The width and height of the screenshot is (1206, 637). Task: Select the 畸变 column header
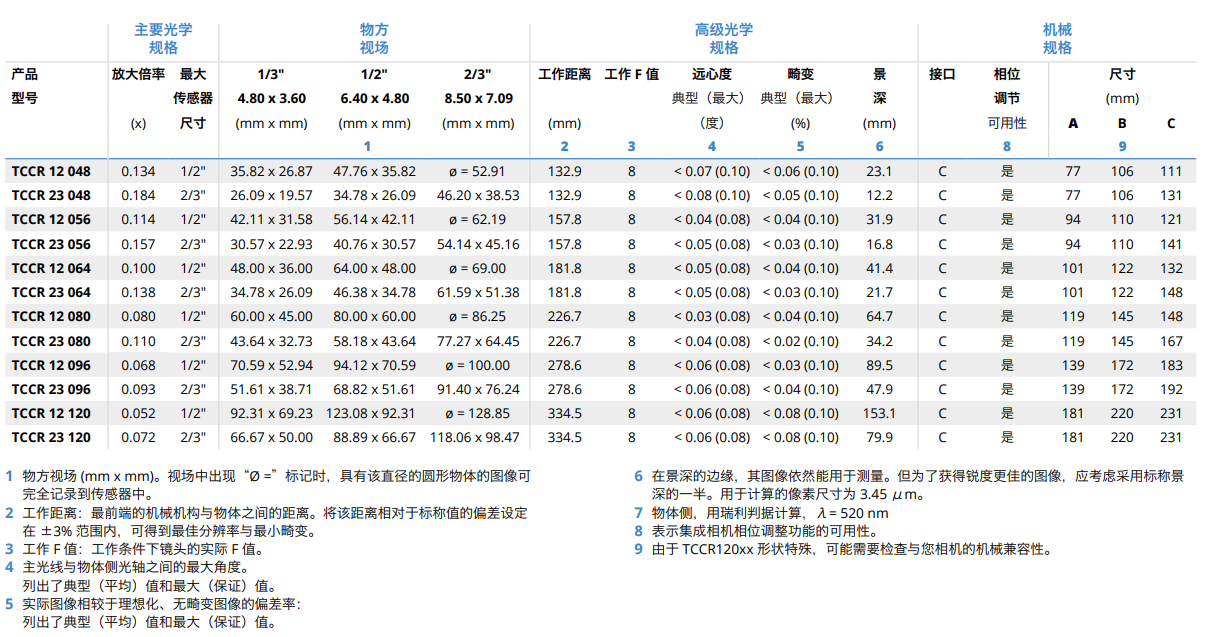800,74
